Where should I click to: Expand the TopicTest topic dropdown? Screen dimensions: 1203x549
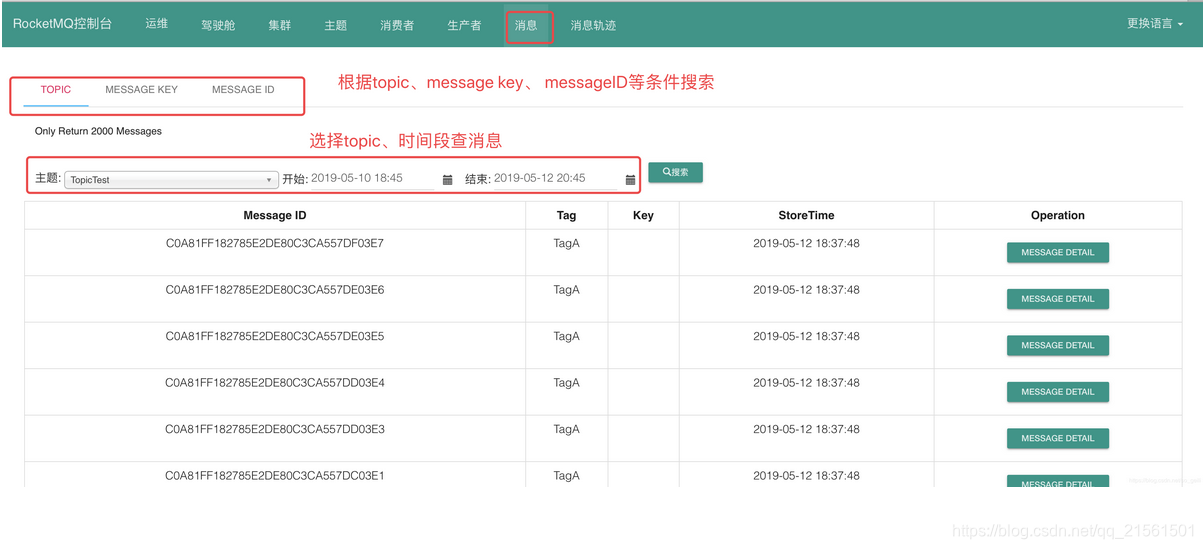point(171,180)
